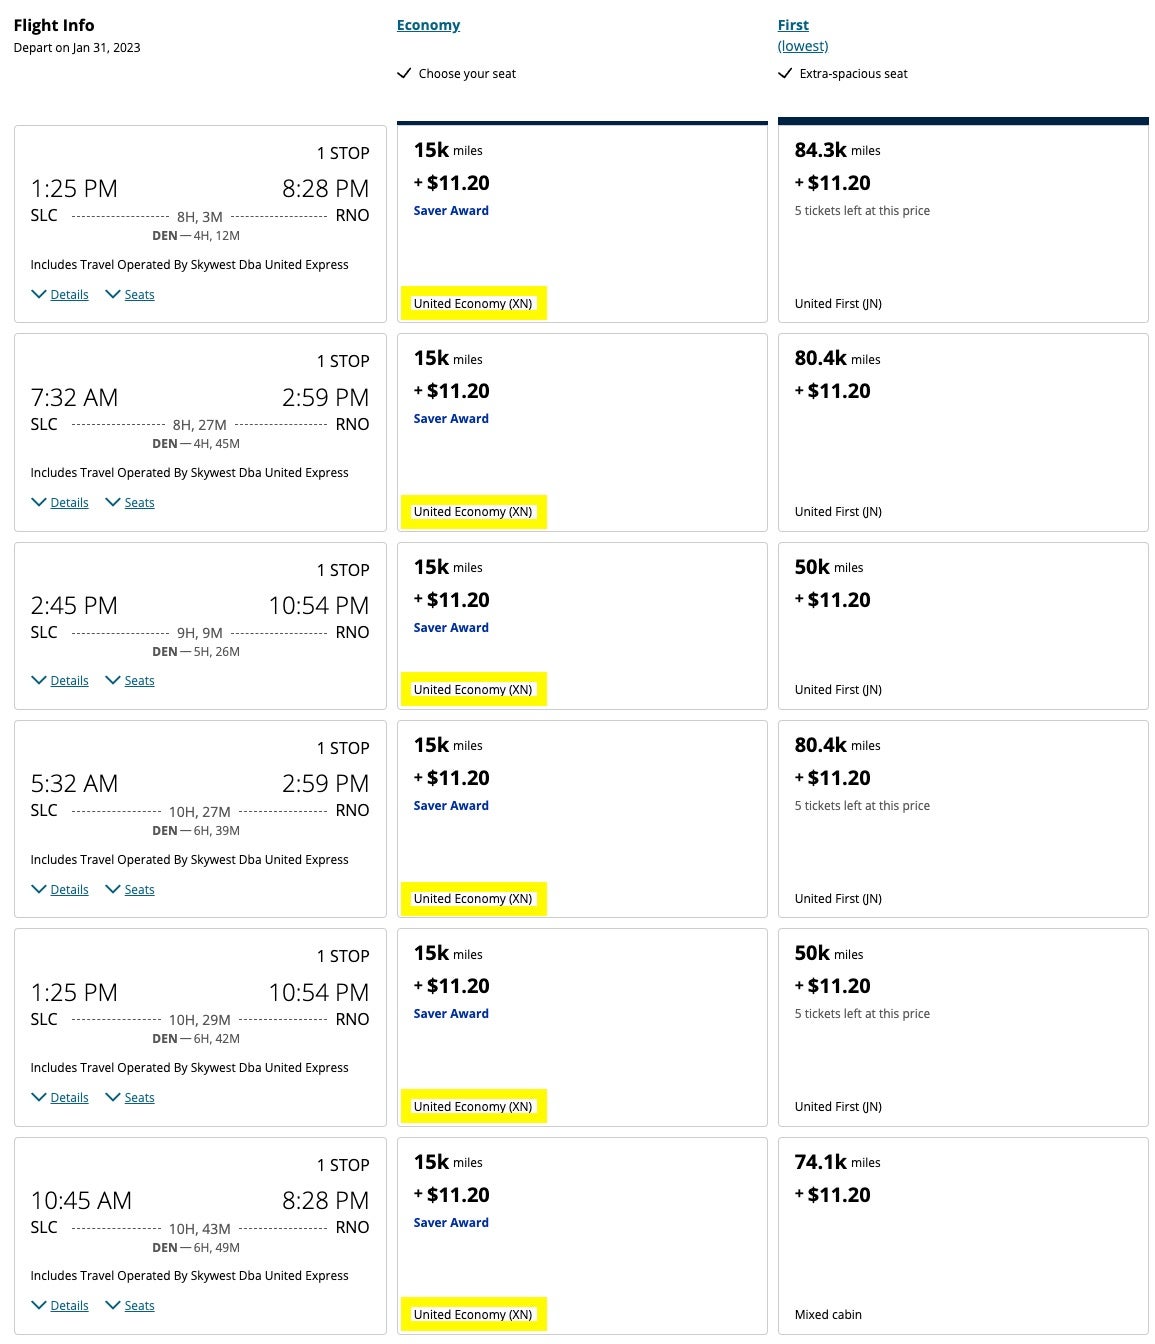This screenshot has height=1344, width=1155.
Task: Expand Details for the 2:45 PM flight
Action: click(68, 680)
